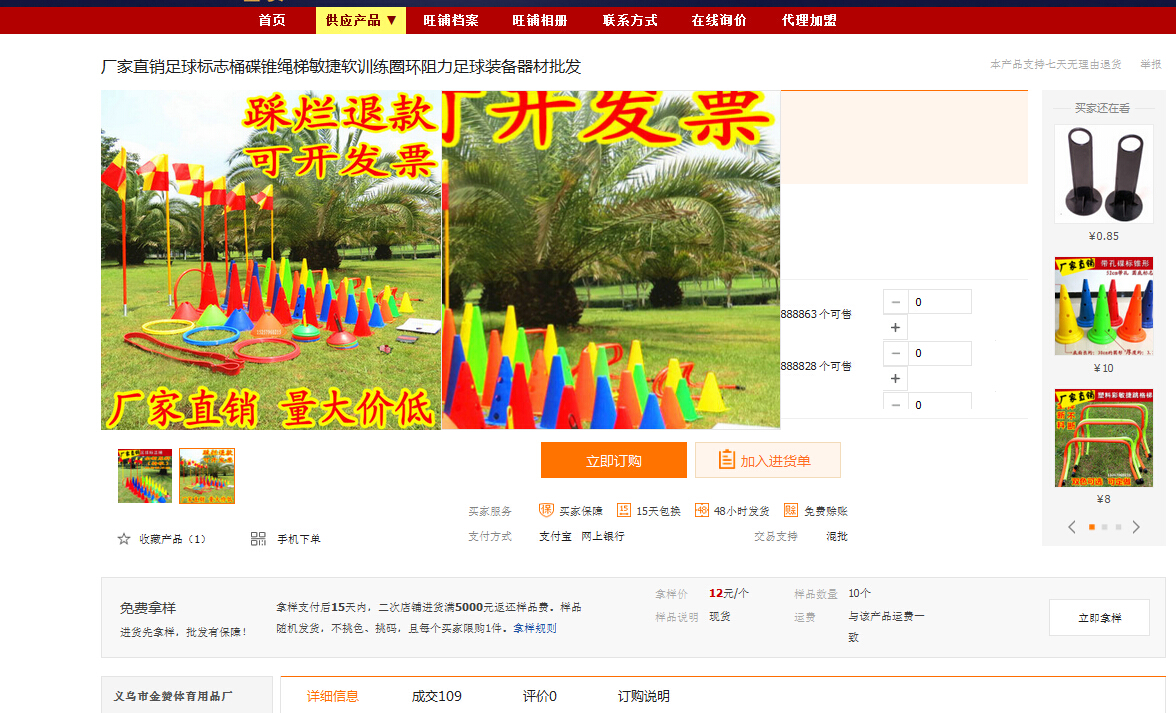1176x713 pixels.
Task: Click the 加入进货单 button
Action: 768,461
